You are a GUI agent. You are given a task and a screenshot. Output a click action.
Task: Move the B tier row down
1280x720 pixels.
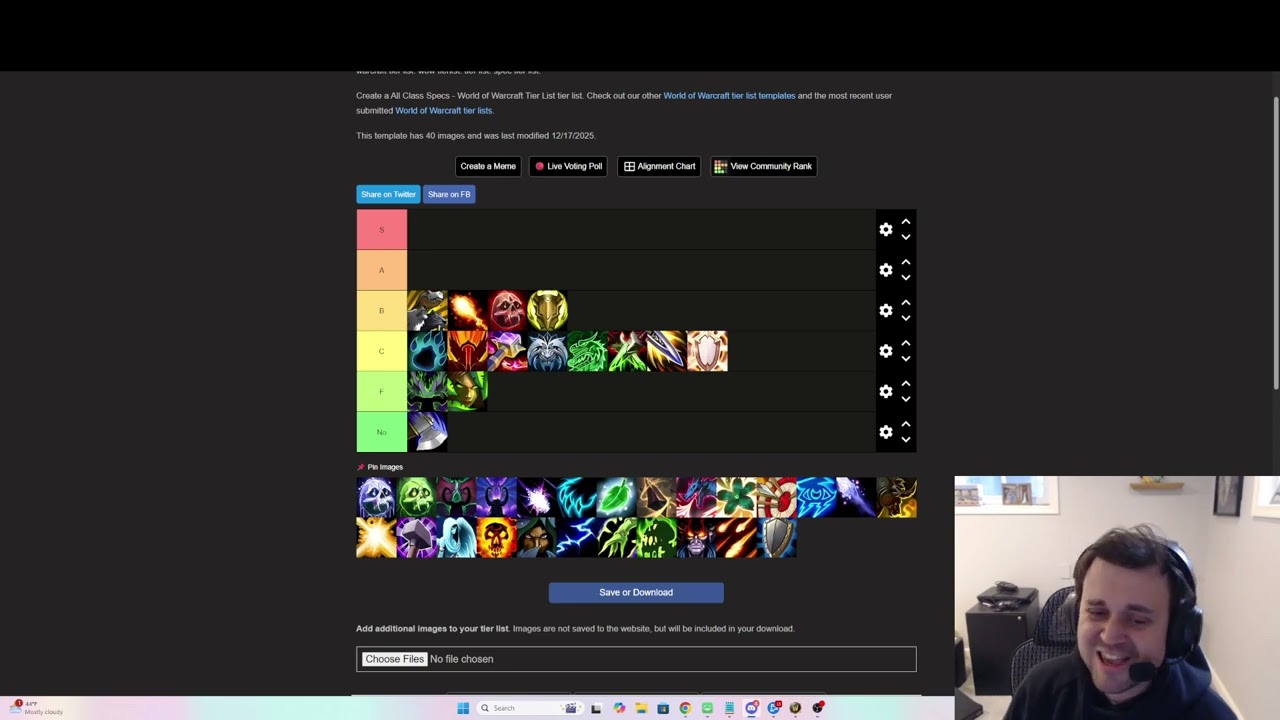(906, 318)
